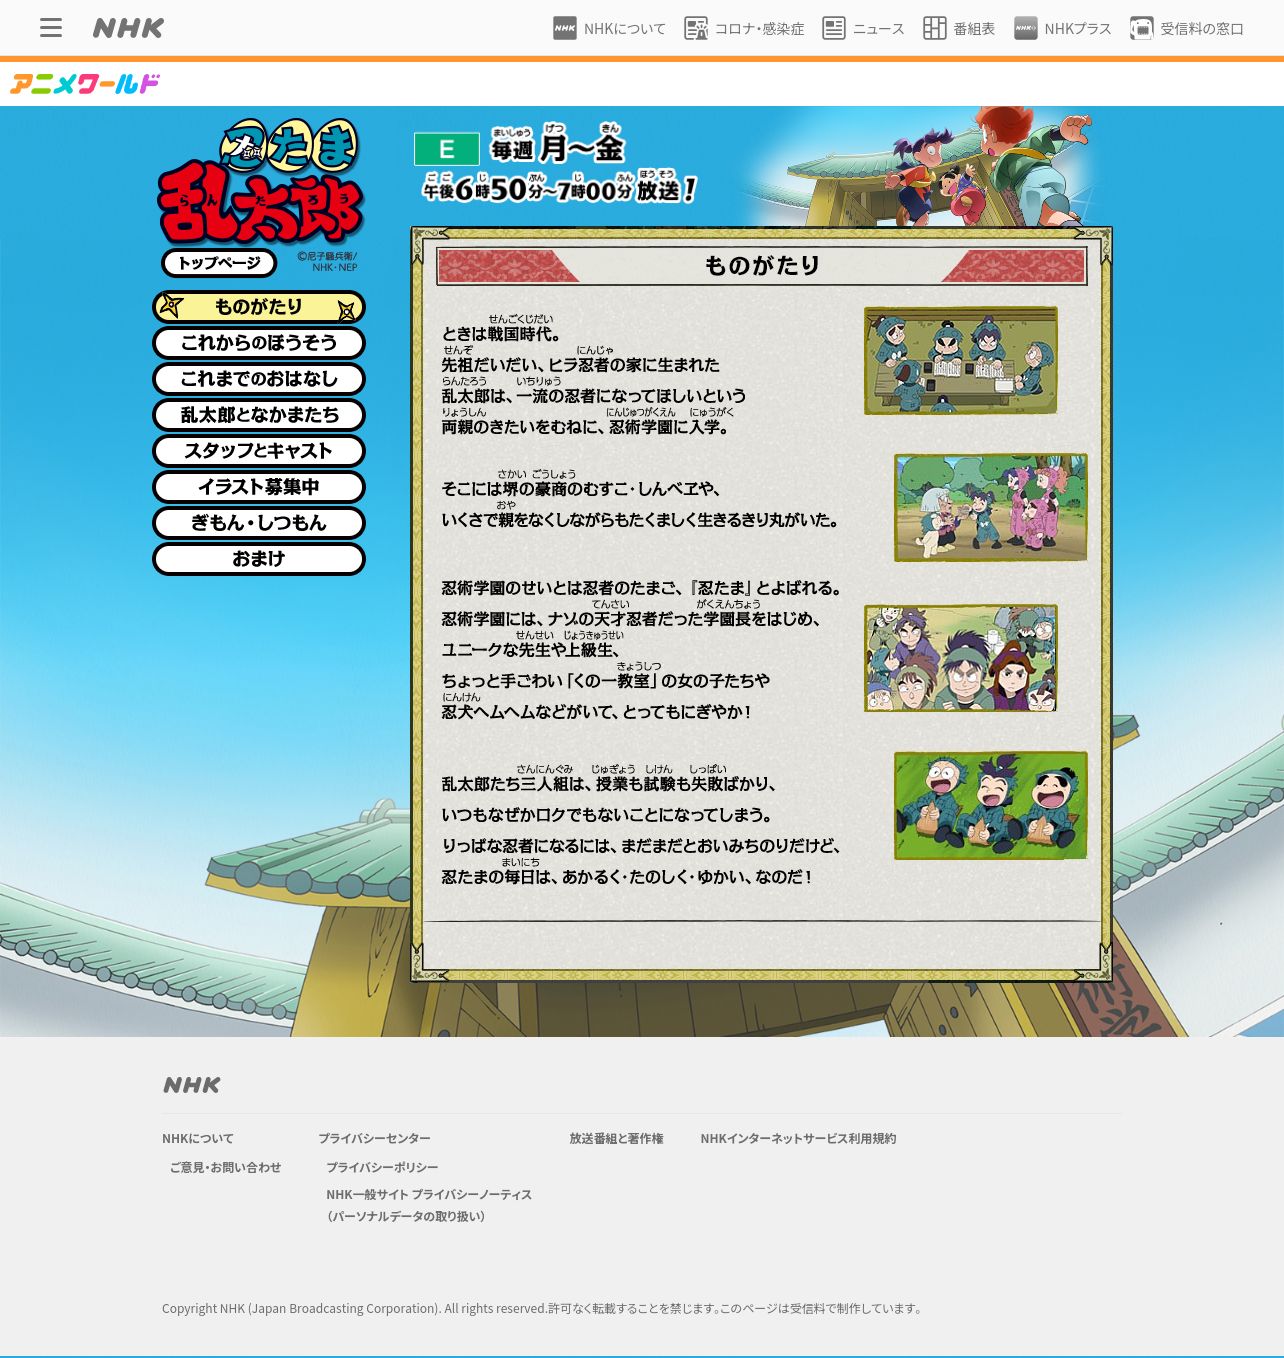Open the hamburger menu
This screenshot has height=1358, width=1284.
click(x=51, y=28)
